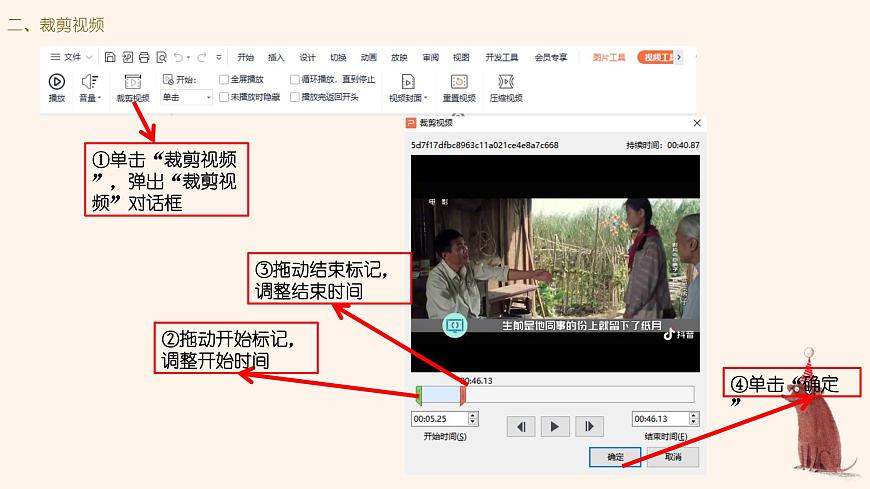Screen dimensions: 870x489
Task: Switch to the 会员专享 tab
Action: 551,57
